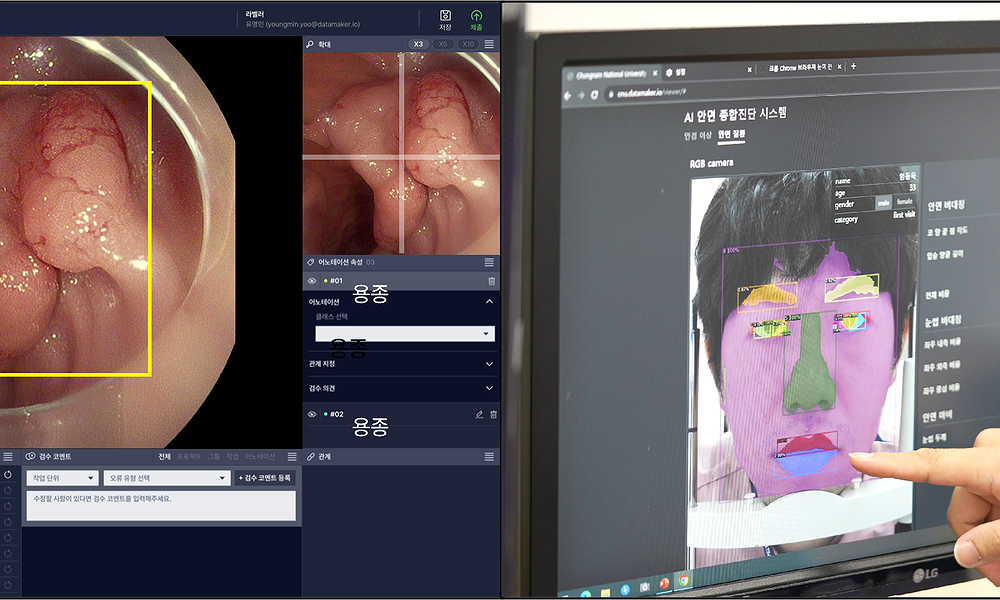Open a new browser tab with the plus
The image size is (1000, 600).
point(853,66)
